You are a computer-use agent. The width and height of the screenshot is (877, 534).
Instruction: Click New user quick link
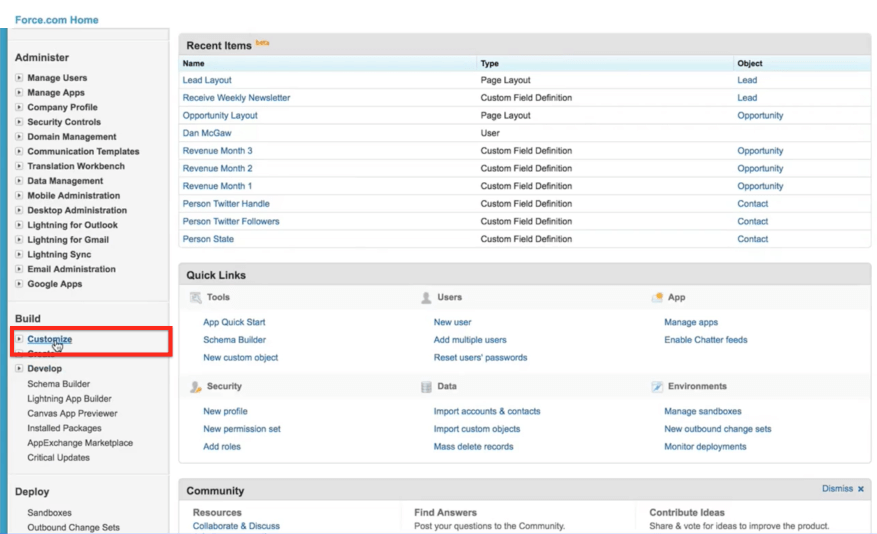click(x=452, y=322)
